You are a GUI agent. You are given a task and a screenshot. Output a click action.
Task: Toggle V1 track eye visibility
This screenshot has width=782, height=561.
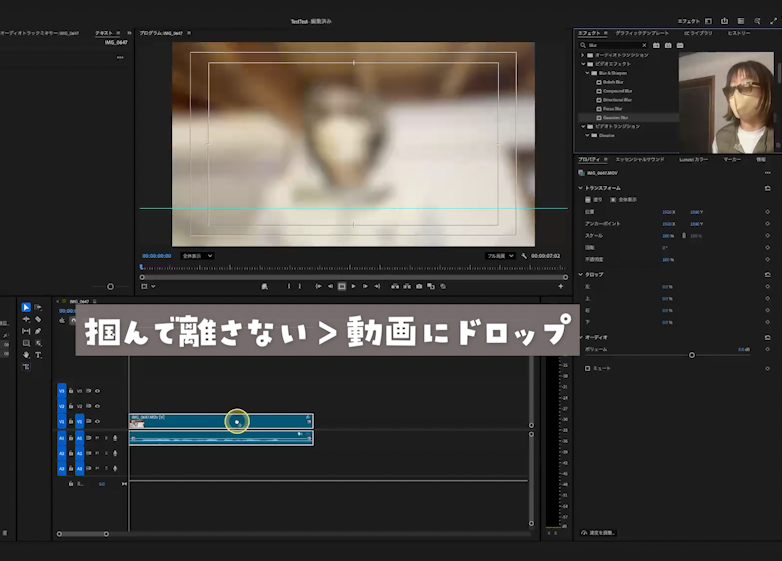point(98,421)
